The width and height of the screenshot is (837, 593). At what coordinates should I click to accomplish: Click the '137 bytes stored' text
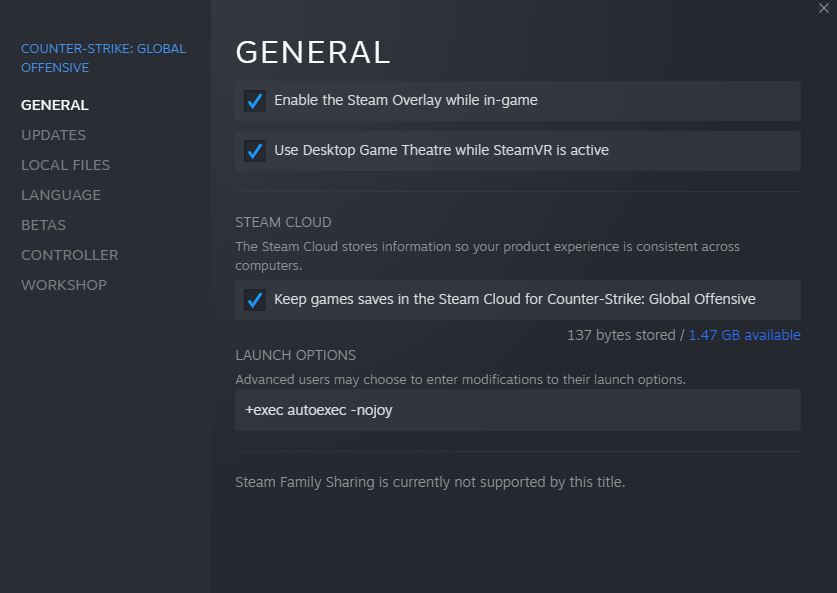pos(621,335)
